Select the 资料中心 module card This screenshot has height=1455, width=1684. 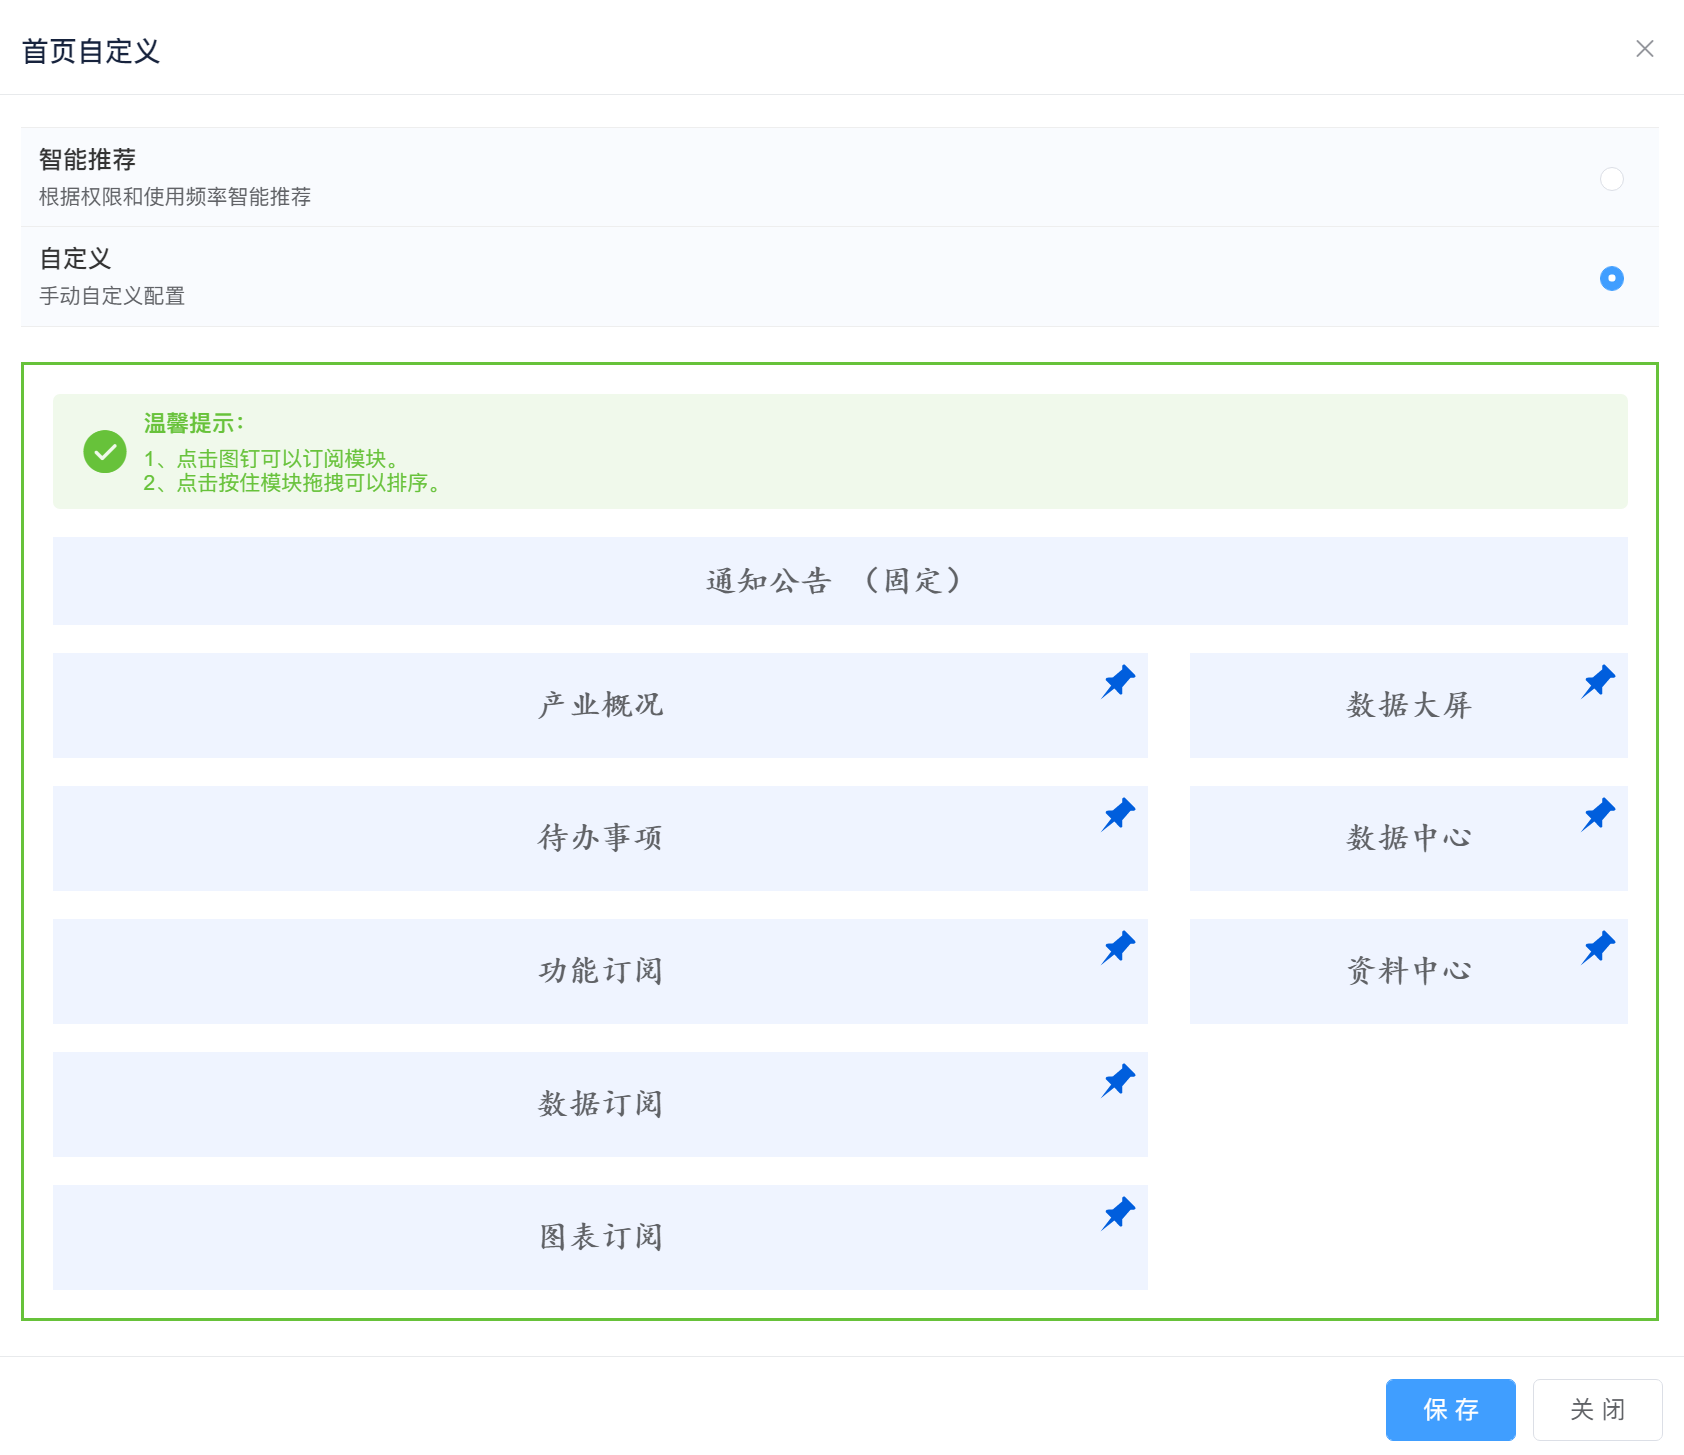1409,971
